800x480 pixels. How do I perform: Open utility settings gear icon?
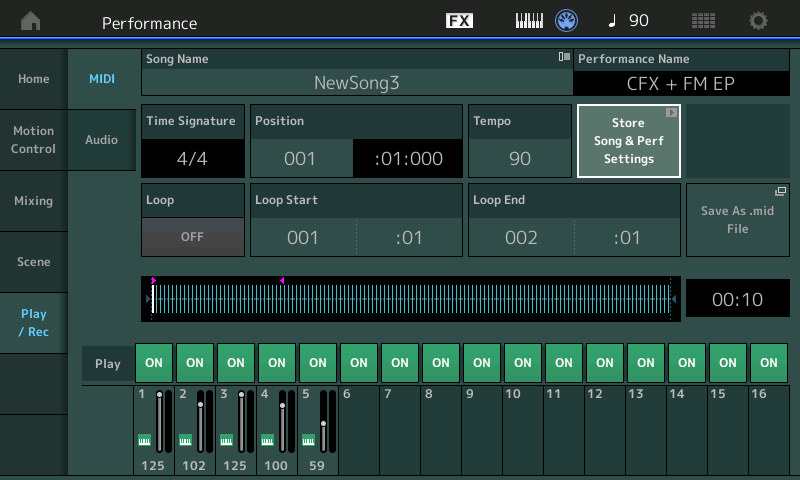point(759,21)
